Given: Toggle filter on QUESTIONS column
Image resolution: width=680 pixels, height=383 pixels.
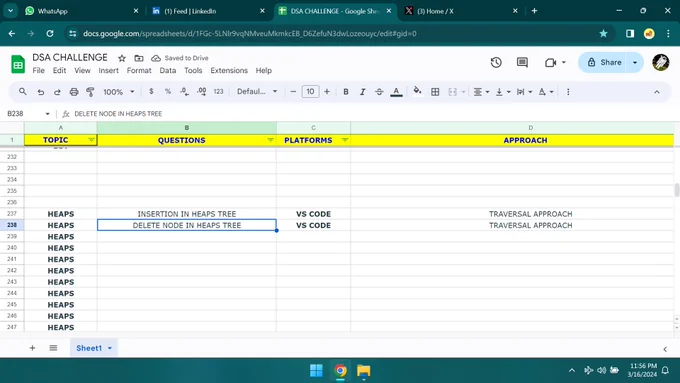Looking at the screenshot, I should pos(271,140).
